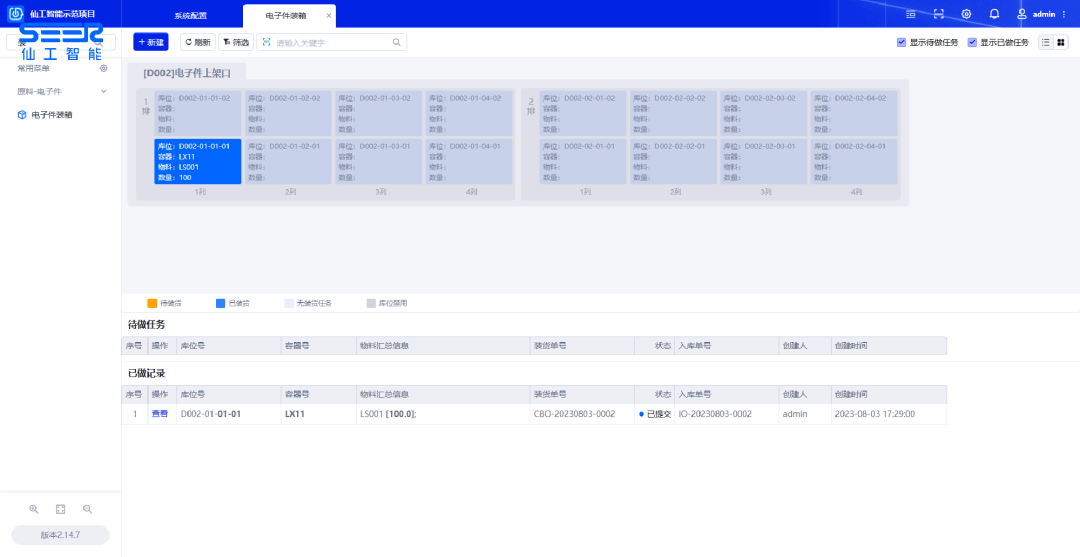Click the zoom out magnifier icon
This screenshot has width=1080, height=557.
tap(87, 509)
